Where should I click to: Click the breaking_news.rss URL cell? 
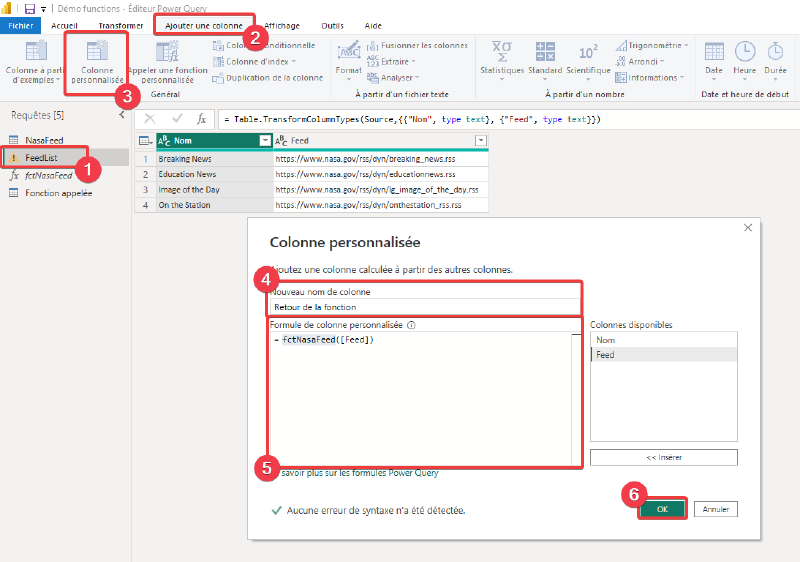381,159
